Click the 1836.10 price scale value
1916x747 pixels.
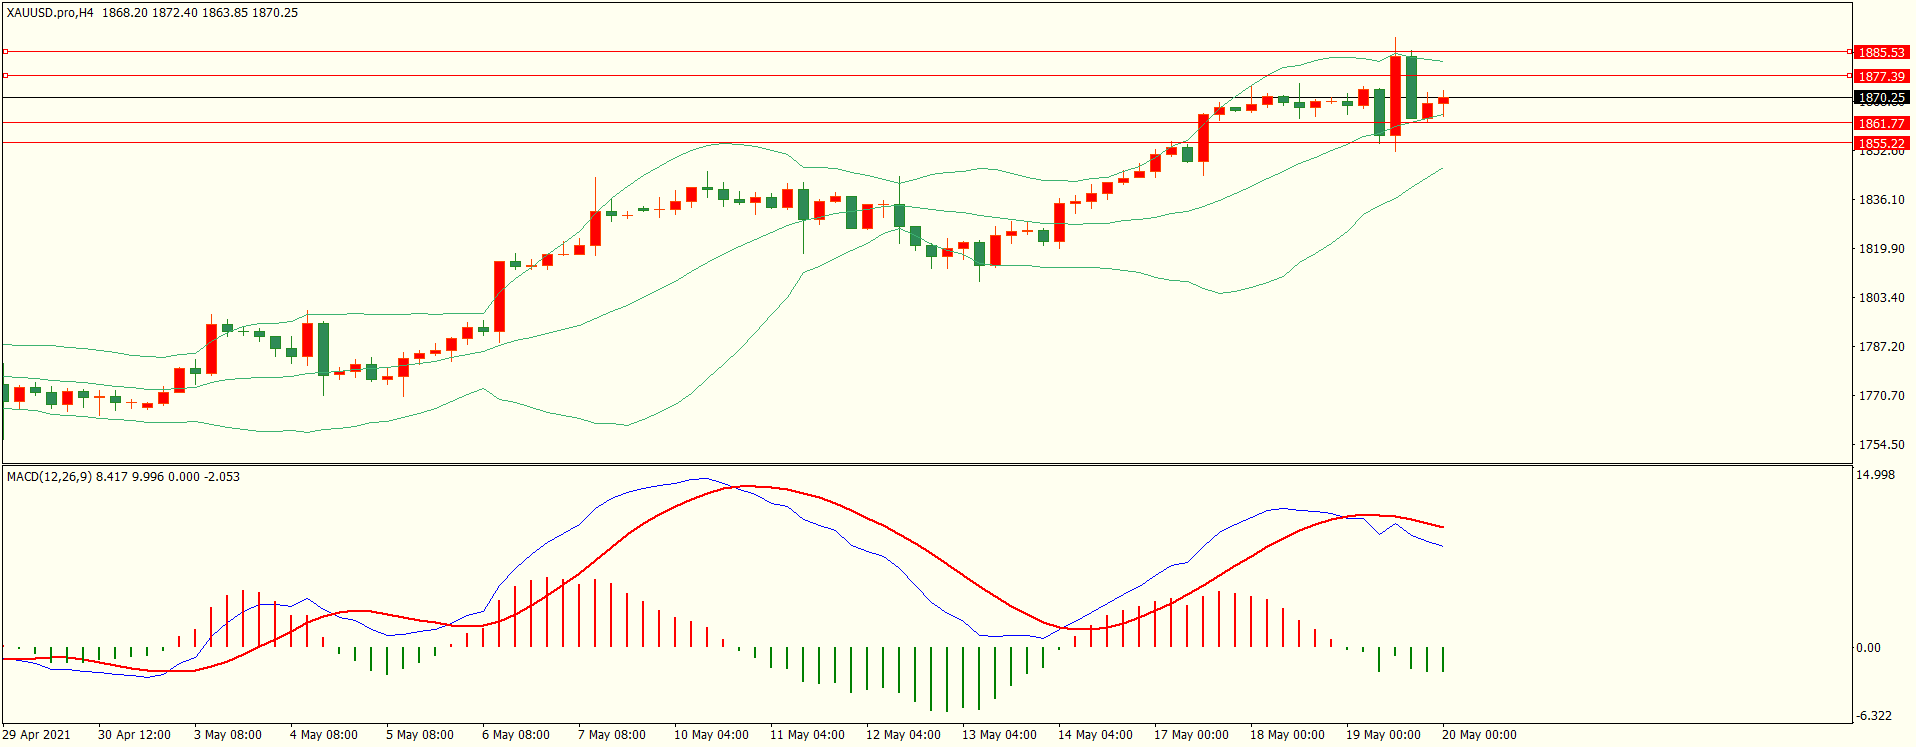point(1881,200)
